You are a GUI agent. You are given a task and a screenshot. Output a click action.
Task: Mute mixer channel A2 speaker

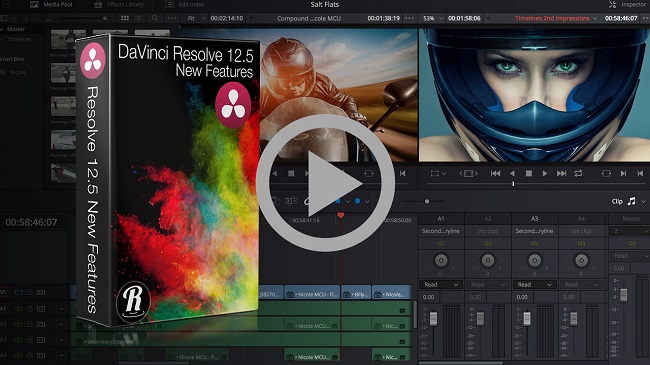[488, 243]
